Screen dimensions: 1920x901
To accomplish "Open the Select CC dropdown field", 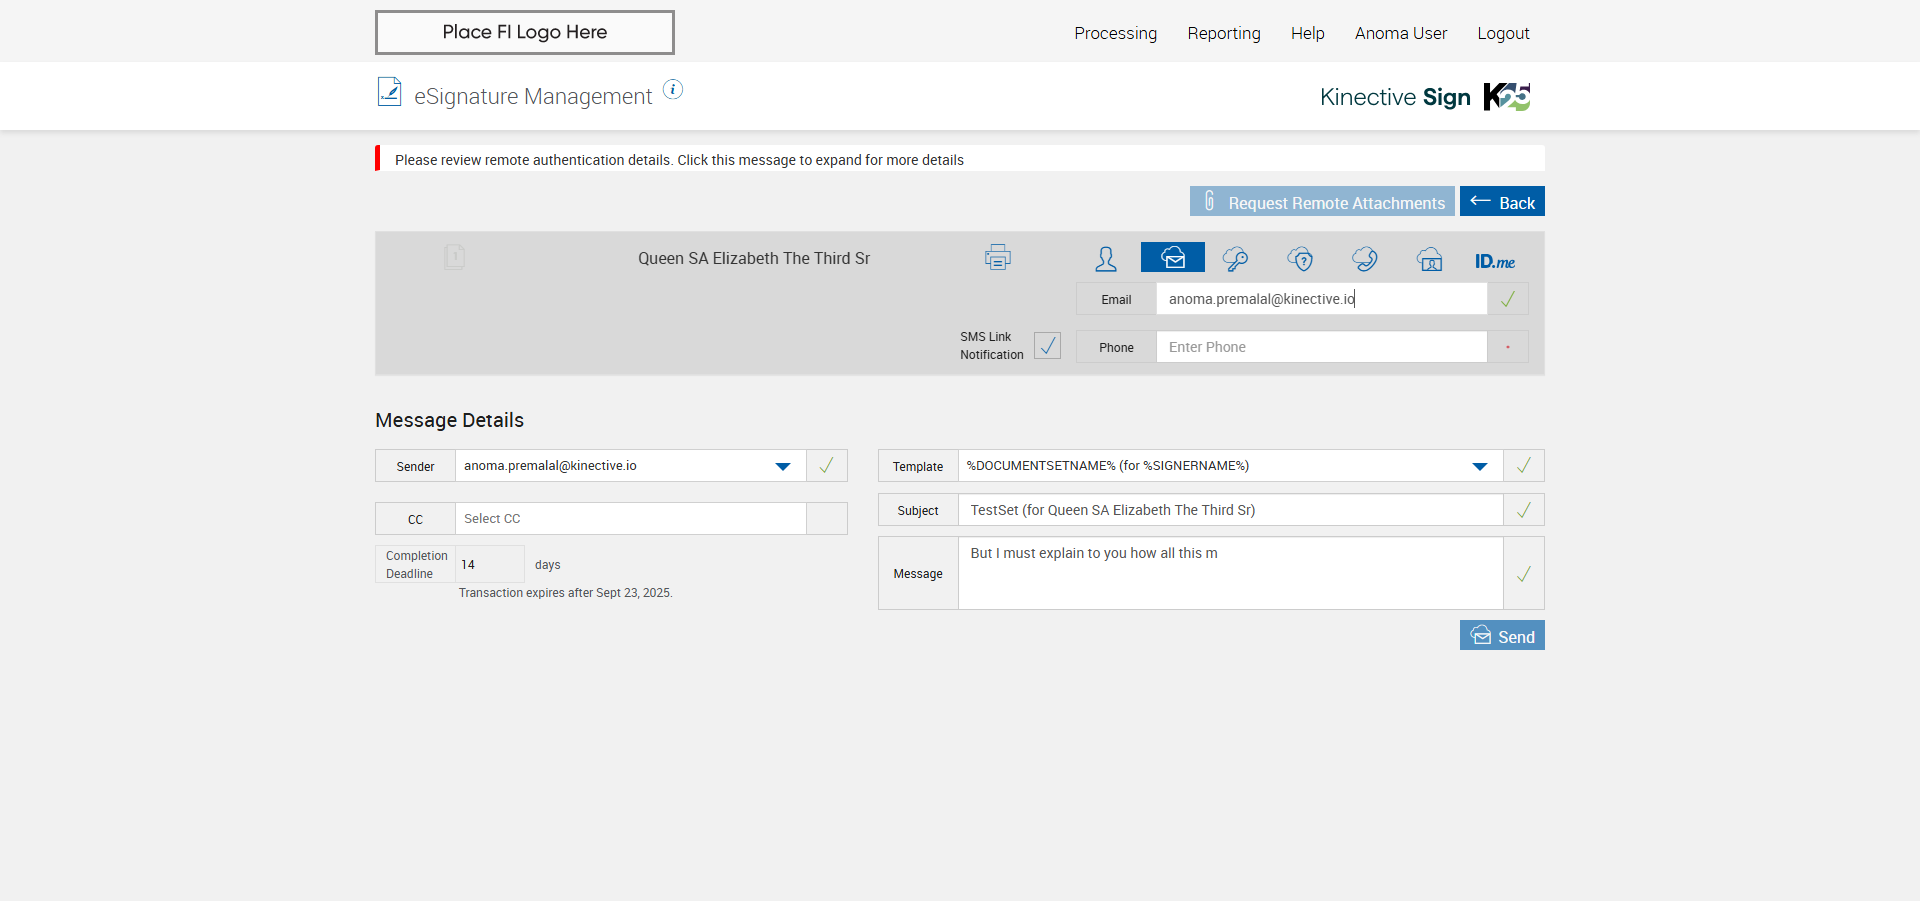I will click(630, 519).
